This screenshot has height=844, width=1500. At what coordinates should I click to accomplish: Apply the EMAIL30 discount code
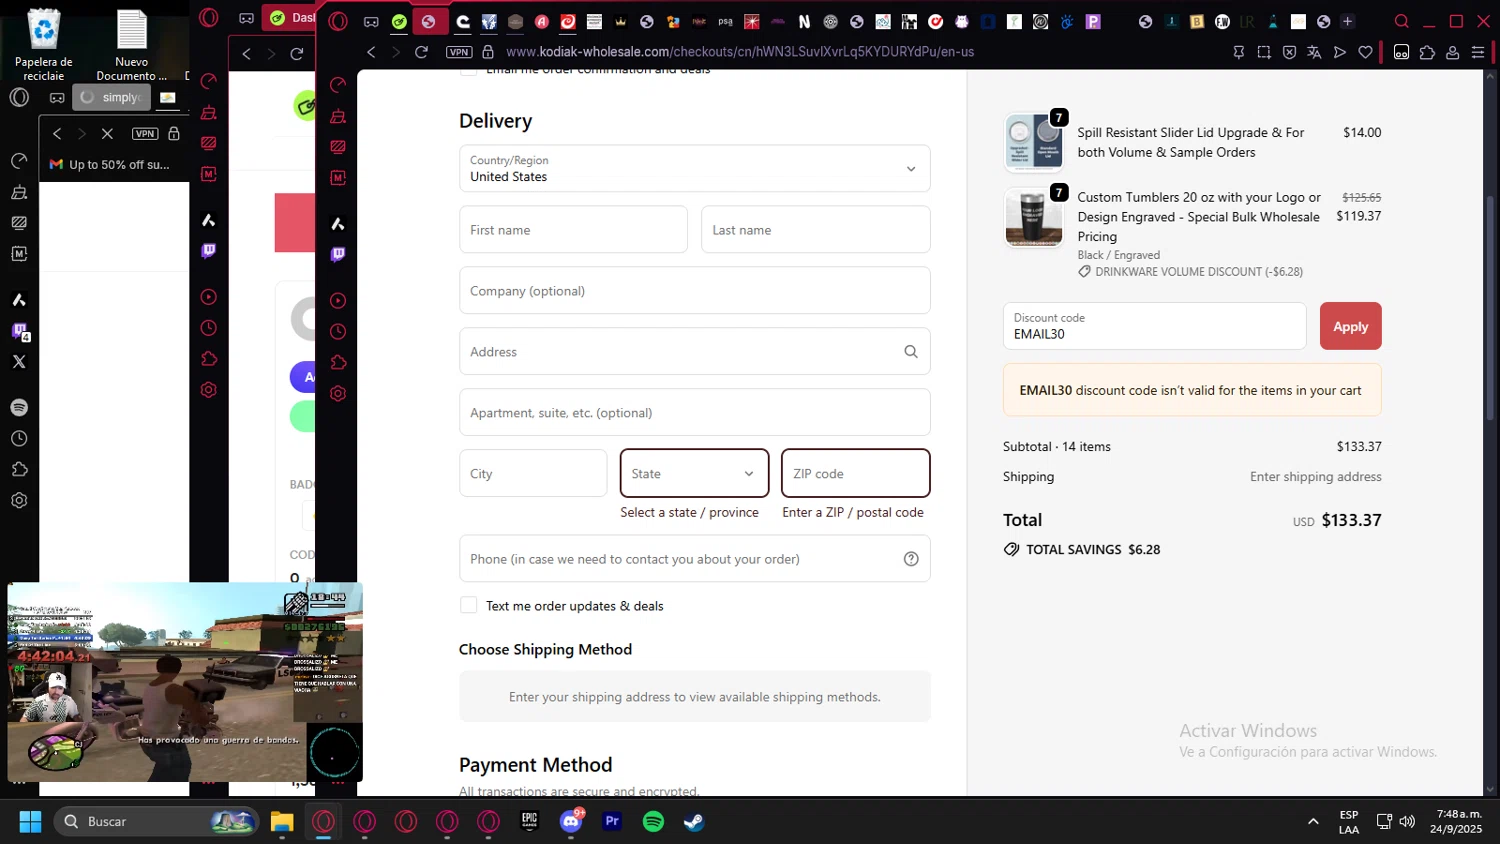(1350, 326)
